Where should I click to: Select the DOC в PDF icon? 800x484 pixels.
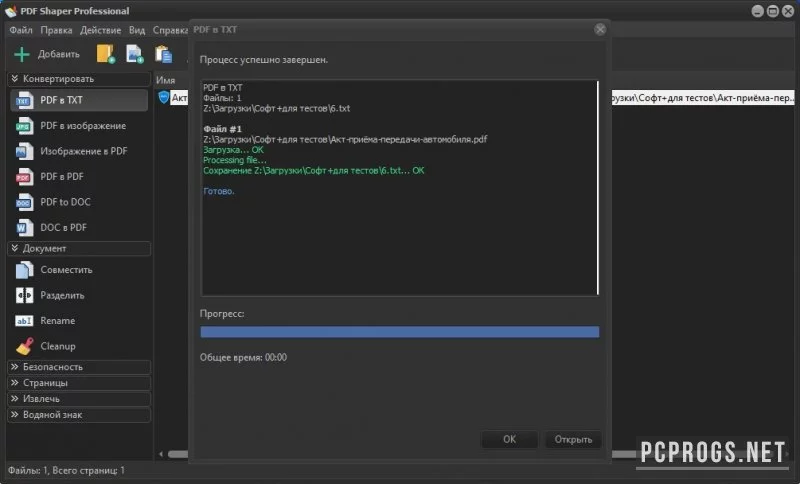tap(24, 227)
